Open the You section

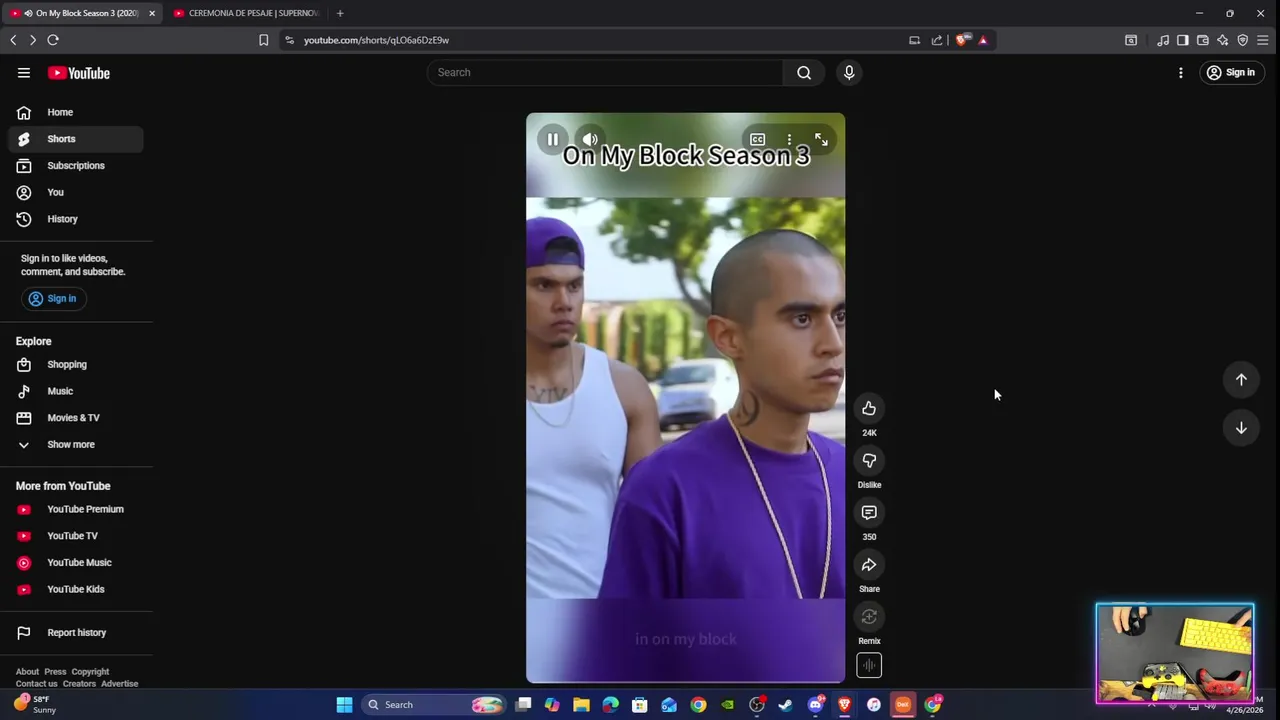[x=76, y=192]
